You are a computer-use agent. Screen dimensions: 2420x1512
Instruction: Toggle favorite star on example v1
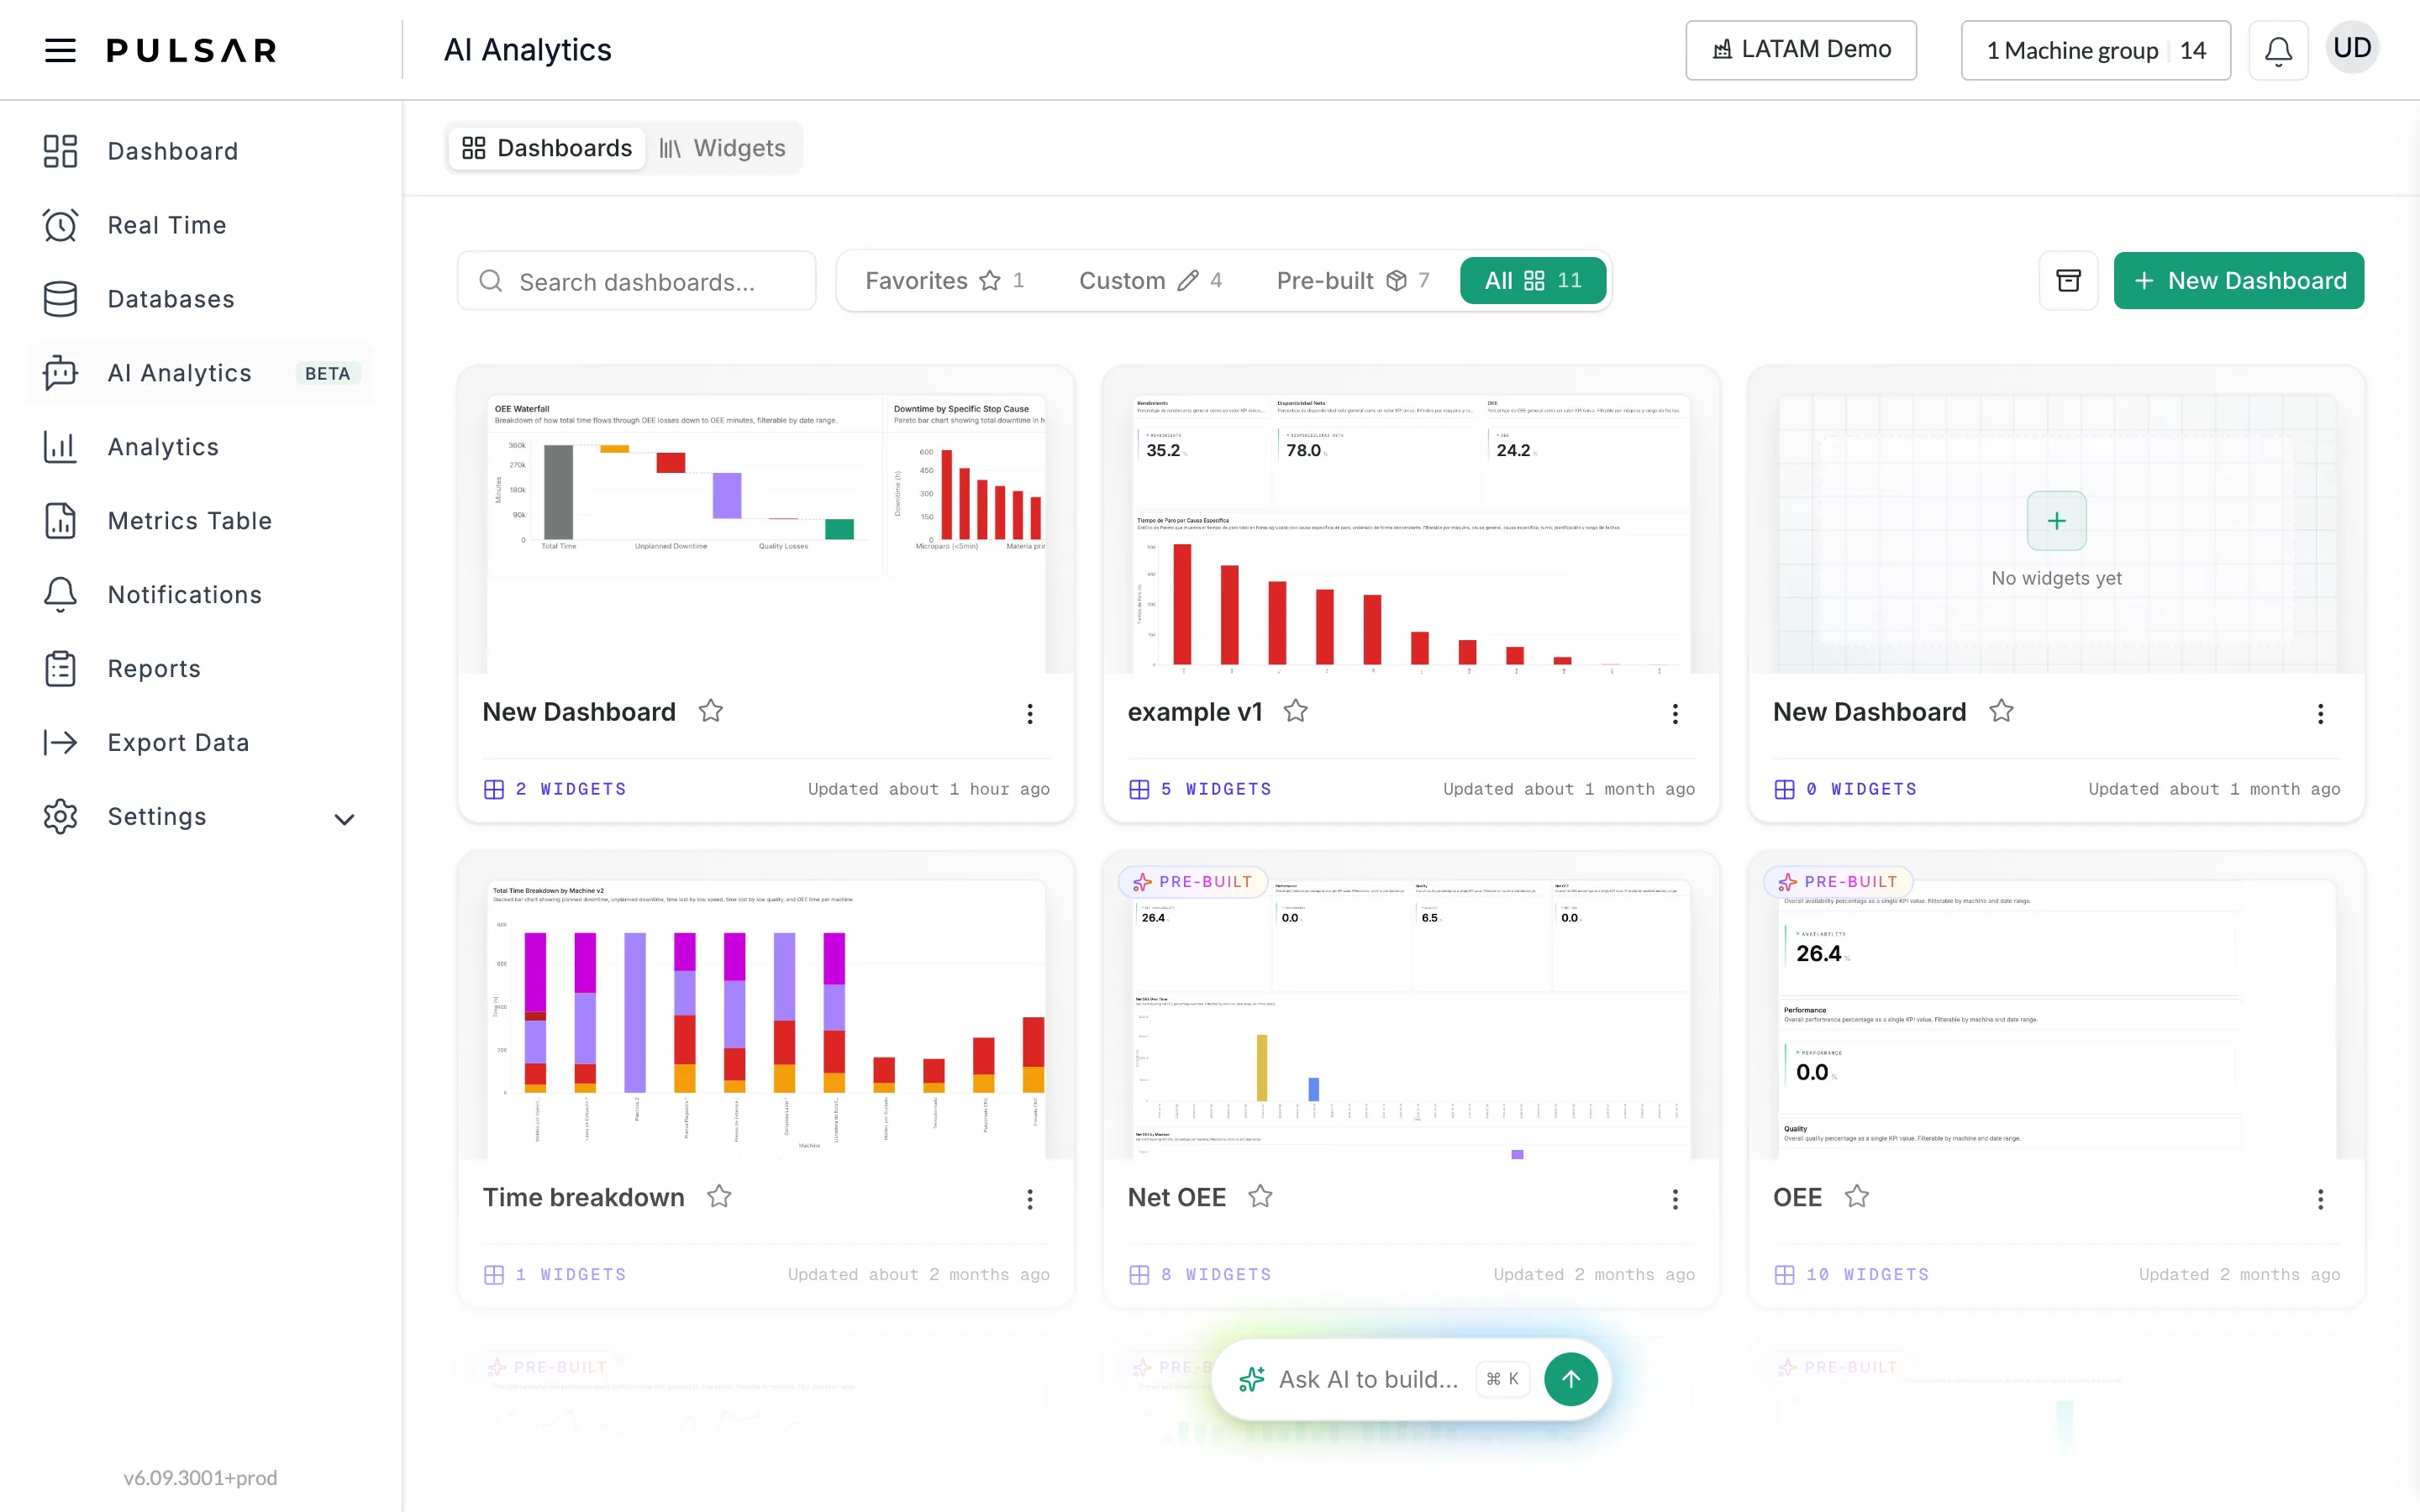pos(1296,711)
